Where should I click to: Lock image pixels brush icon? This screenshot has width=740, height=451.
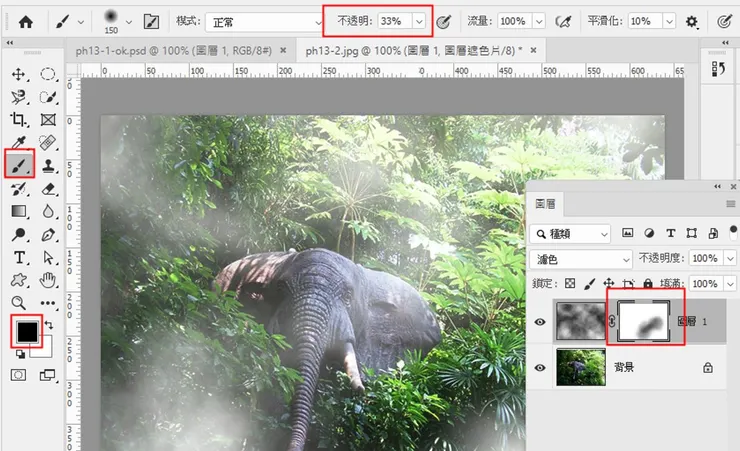589,283
